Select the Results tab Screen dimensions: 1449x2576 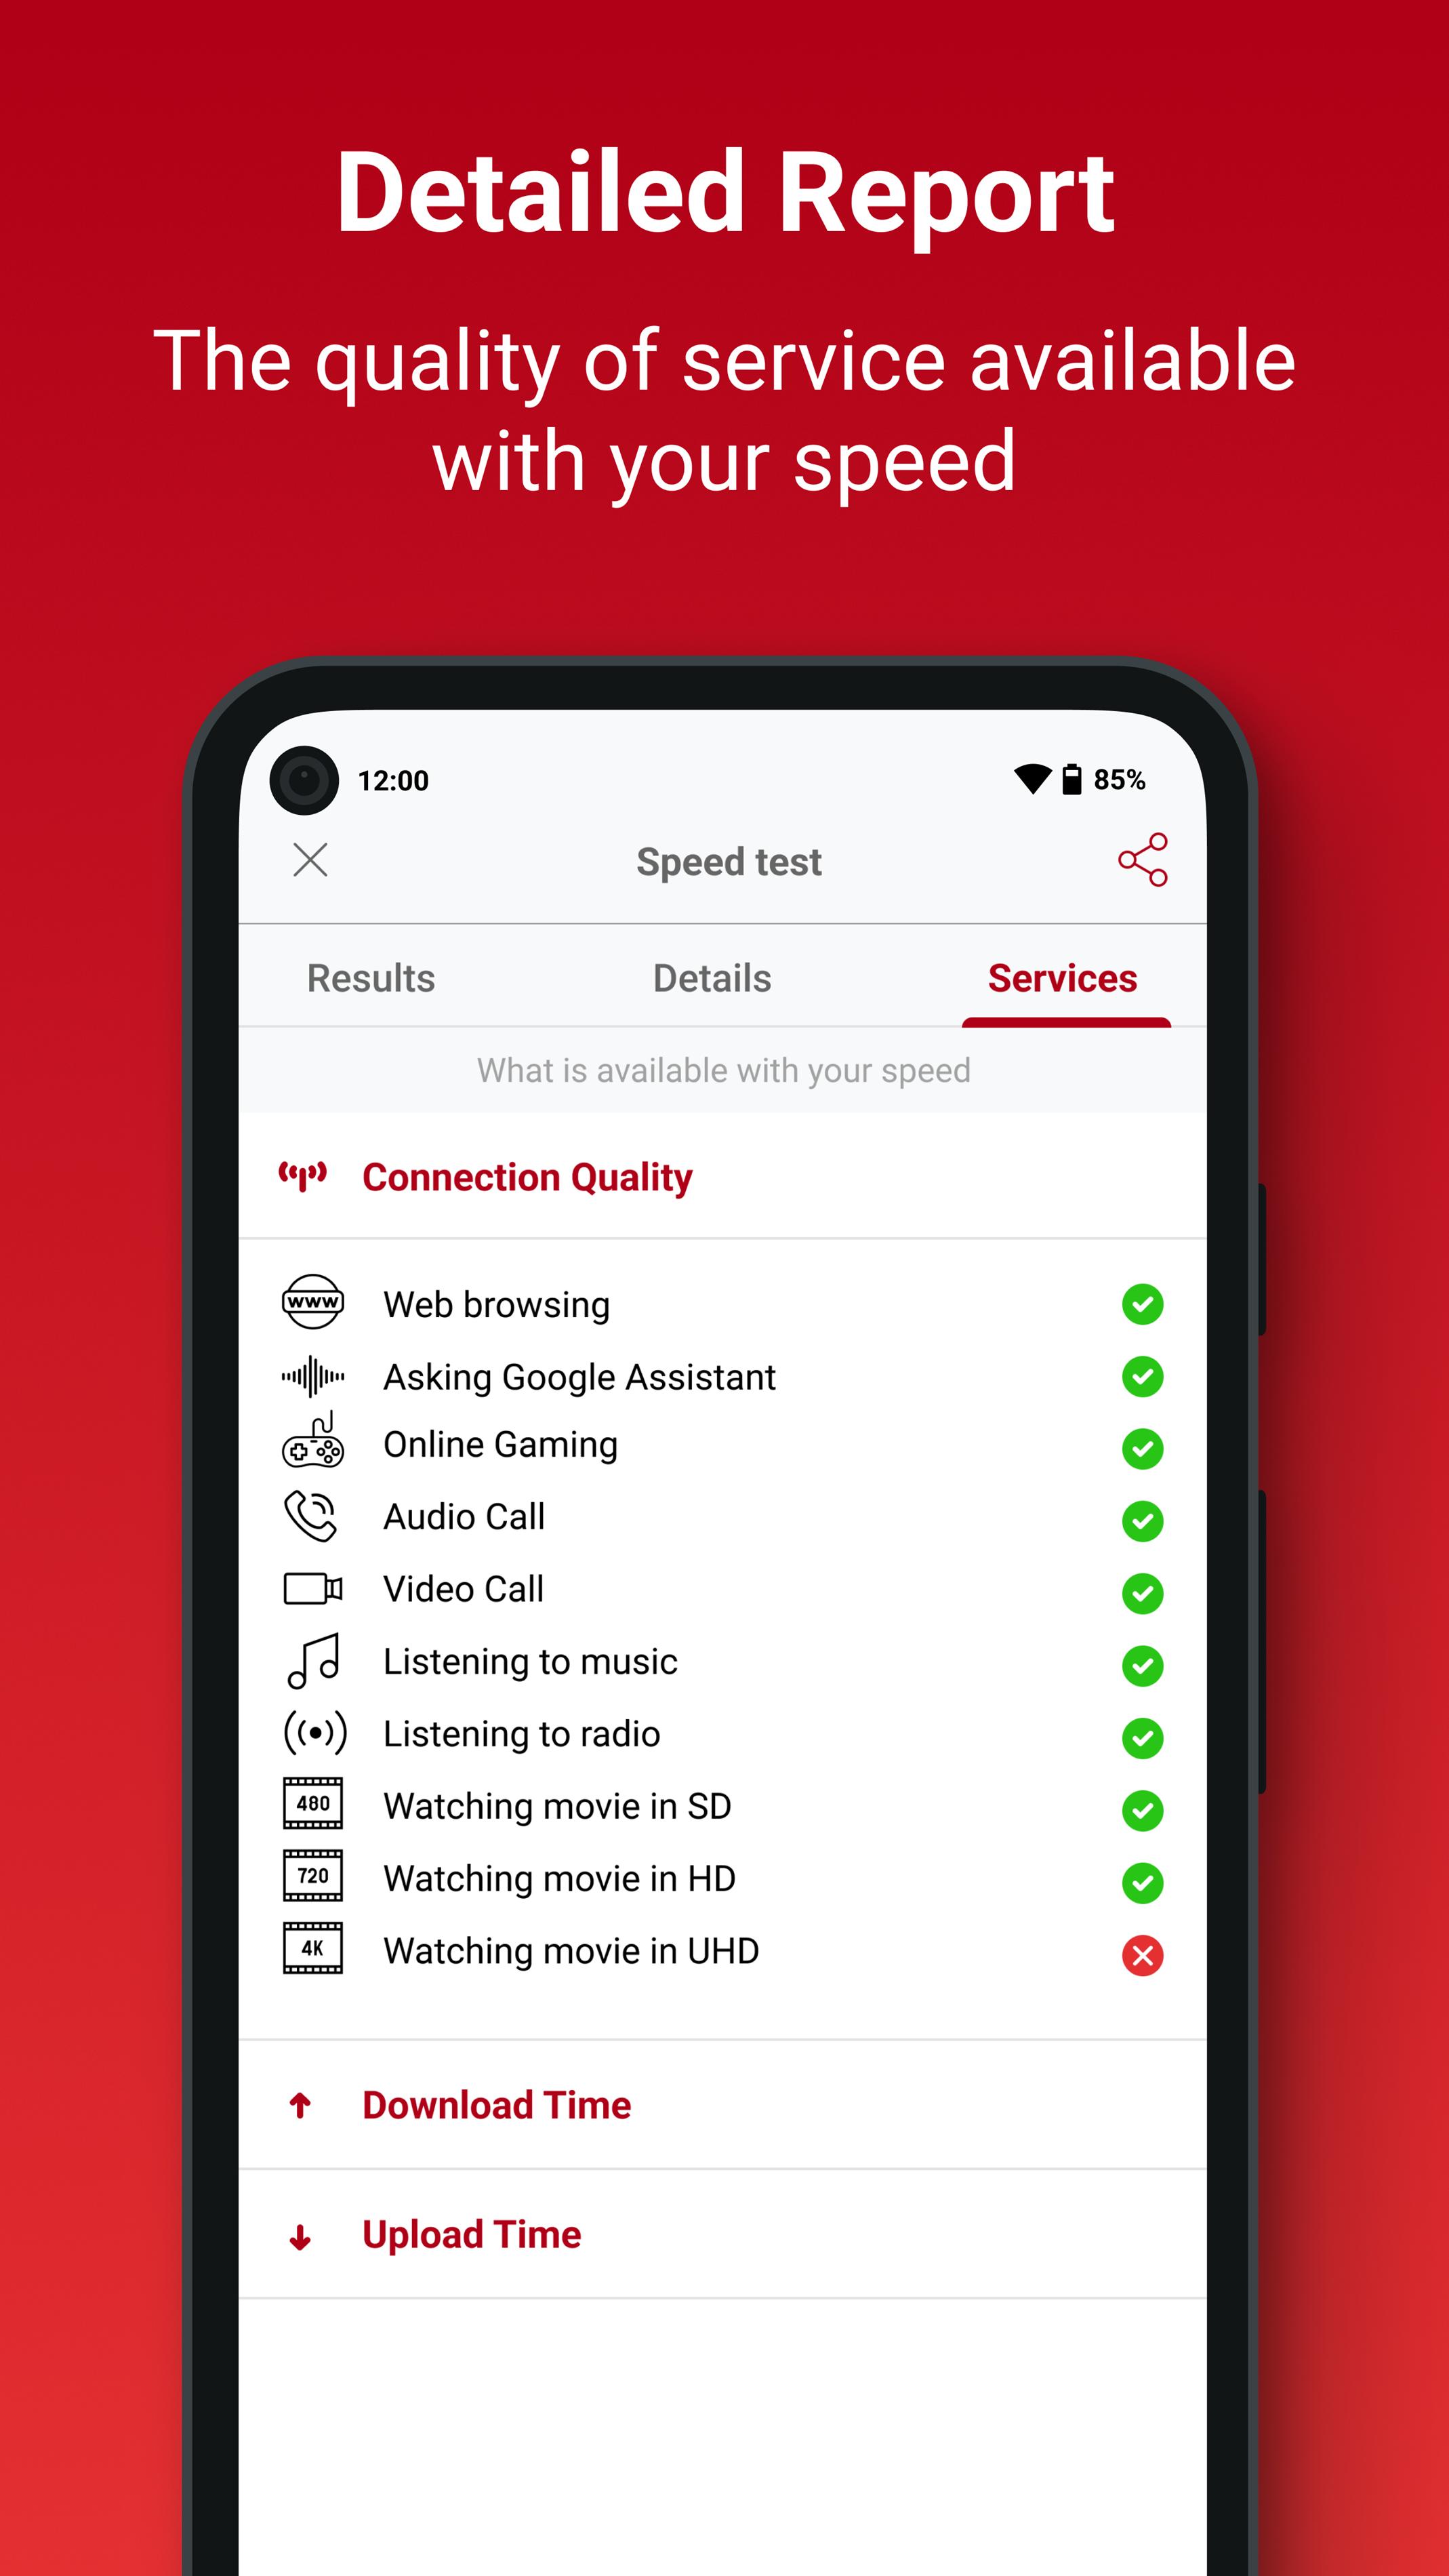pos(371,978)
